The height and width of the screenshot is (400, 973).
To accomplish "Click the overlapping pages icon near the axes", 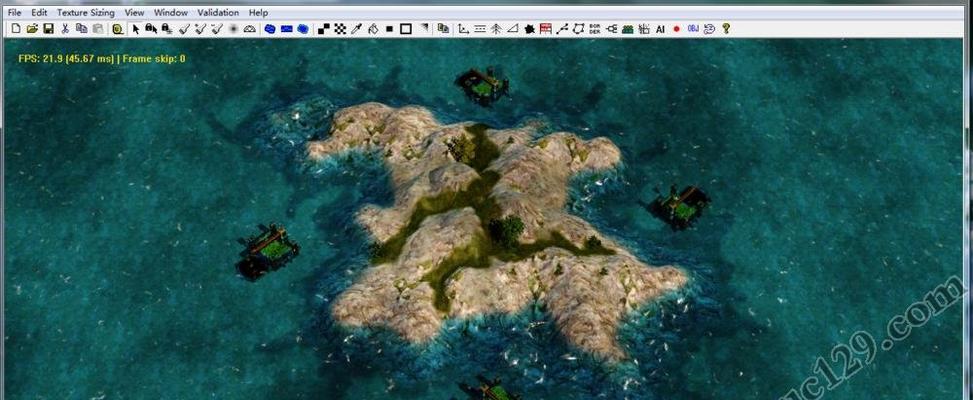I will [443, 29].
